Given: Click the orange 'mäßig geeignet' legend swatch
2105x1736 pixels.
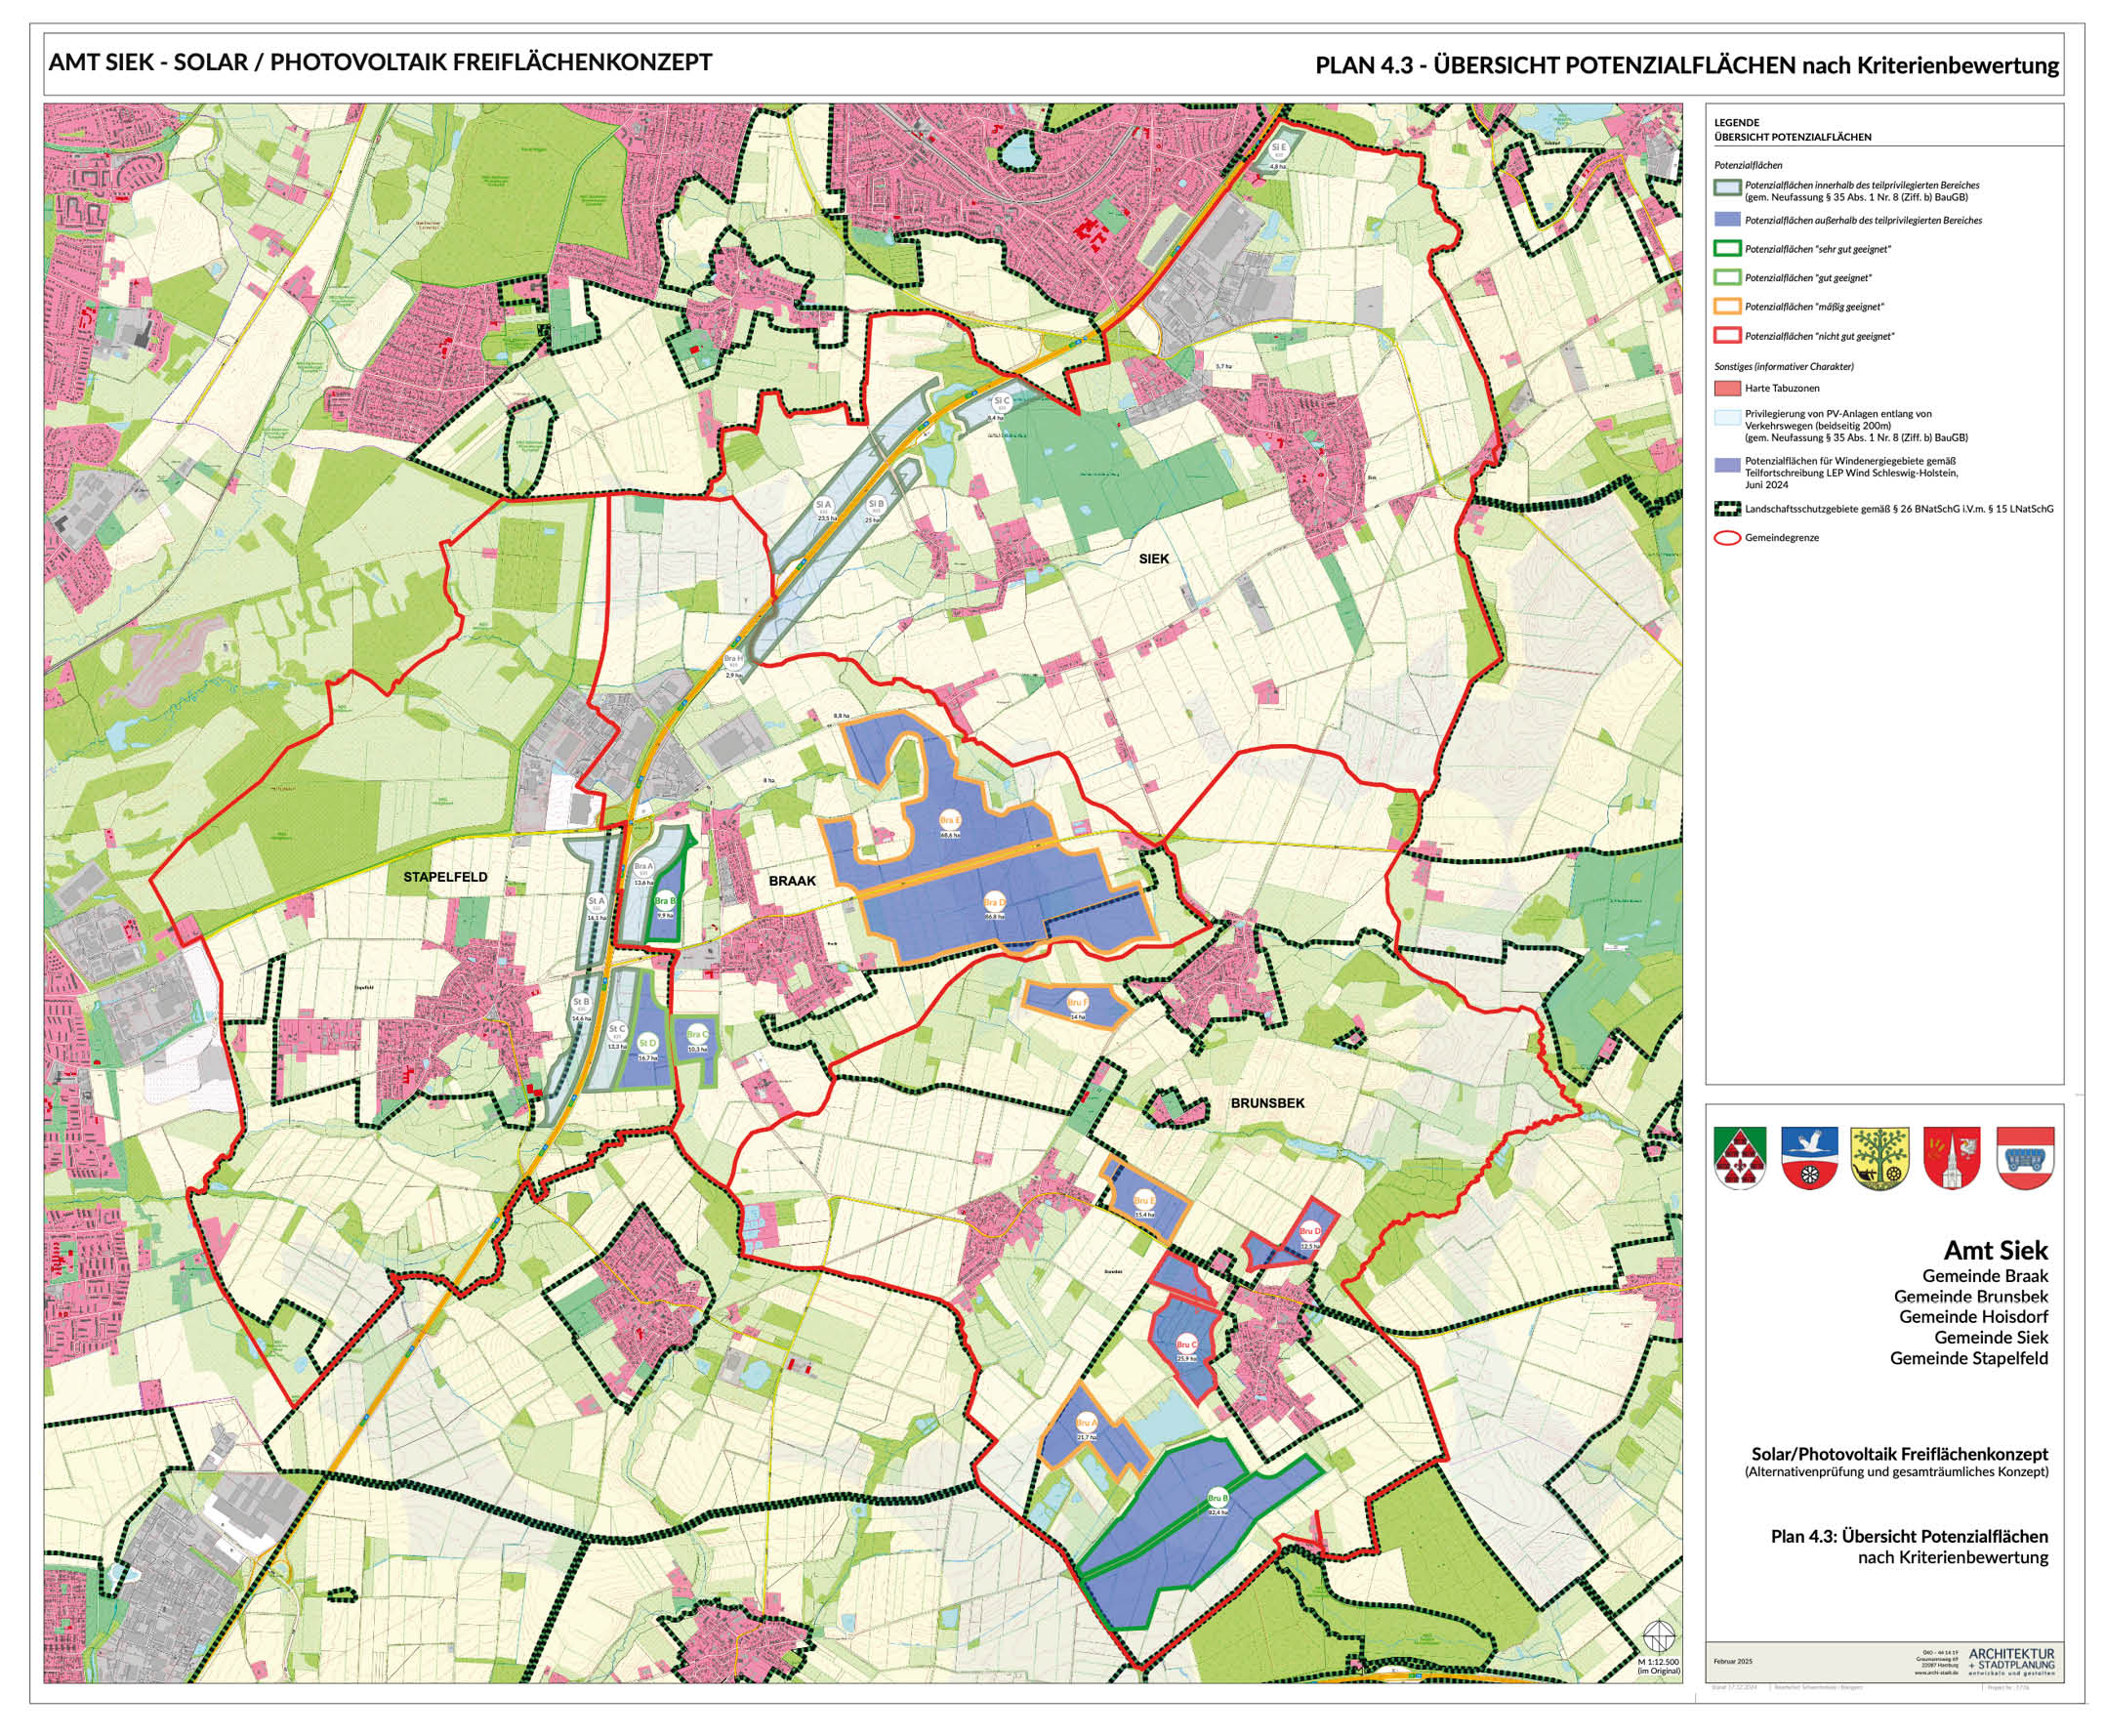Looking at the screenshot, I should (1727, 307).
